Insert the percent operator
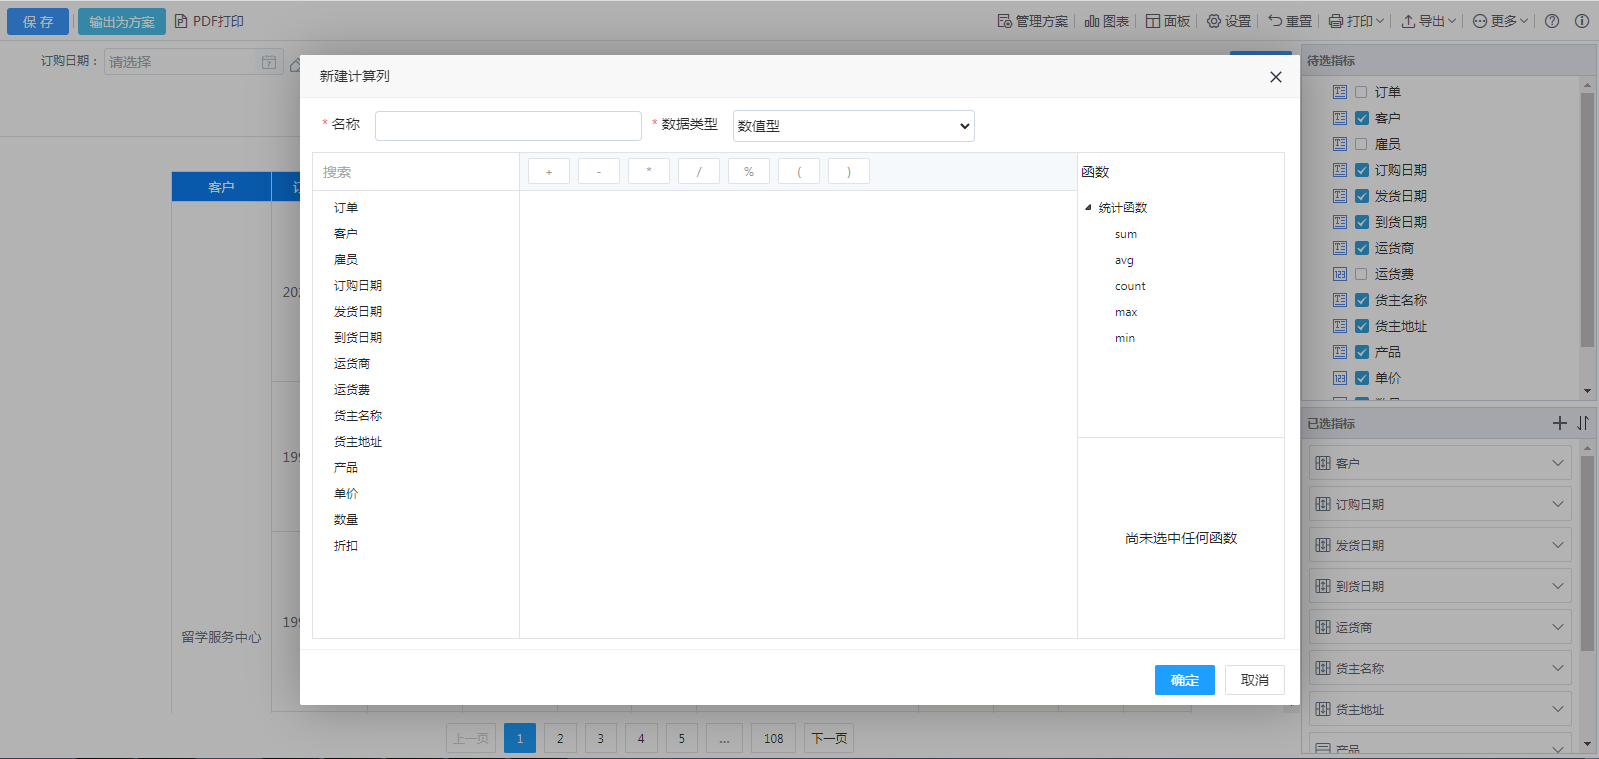 coord(749,172)
